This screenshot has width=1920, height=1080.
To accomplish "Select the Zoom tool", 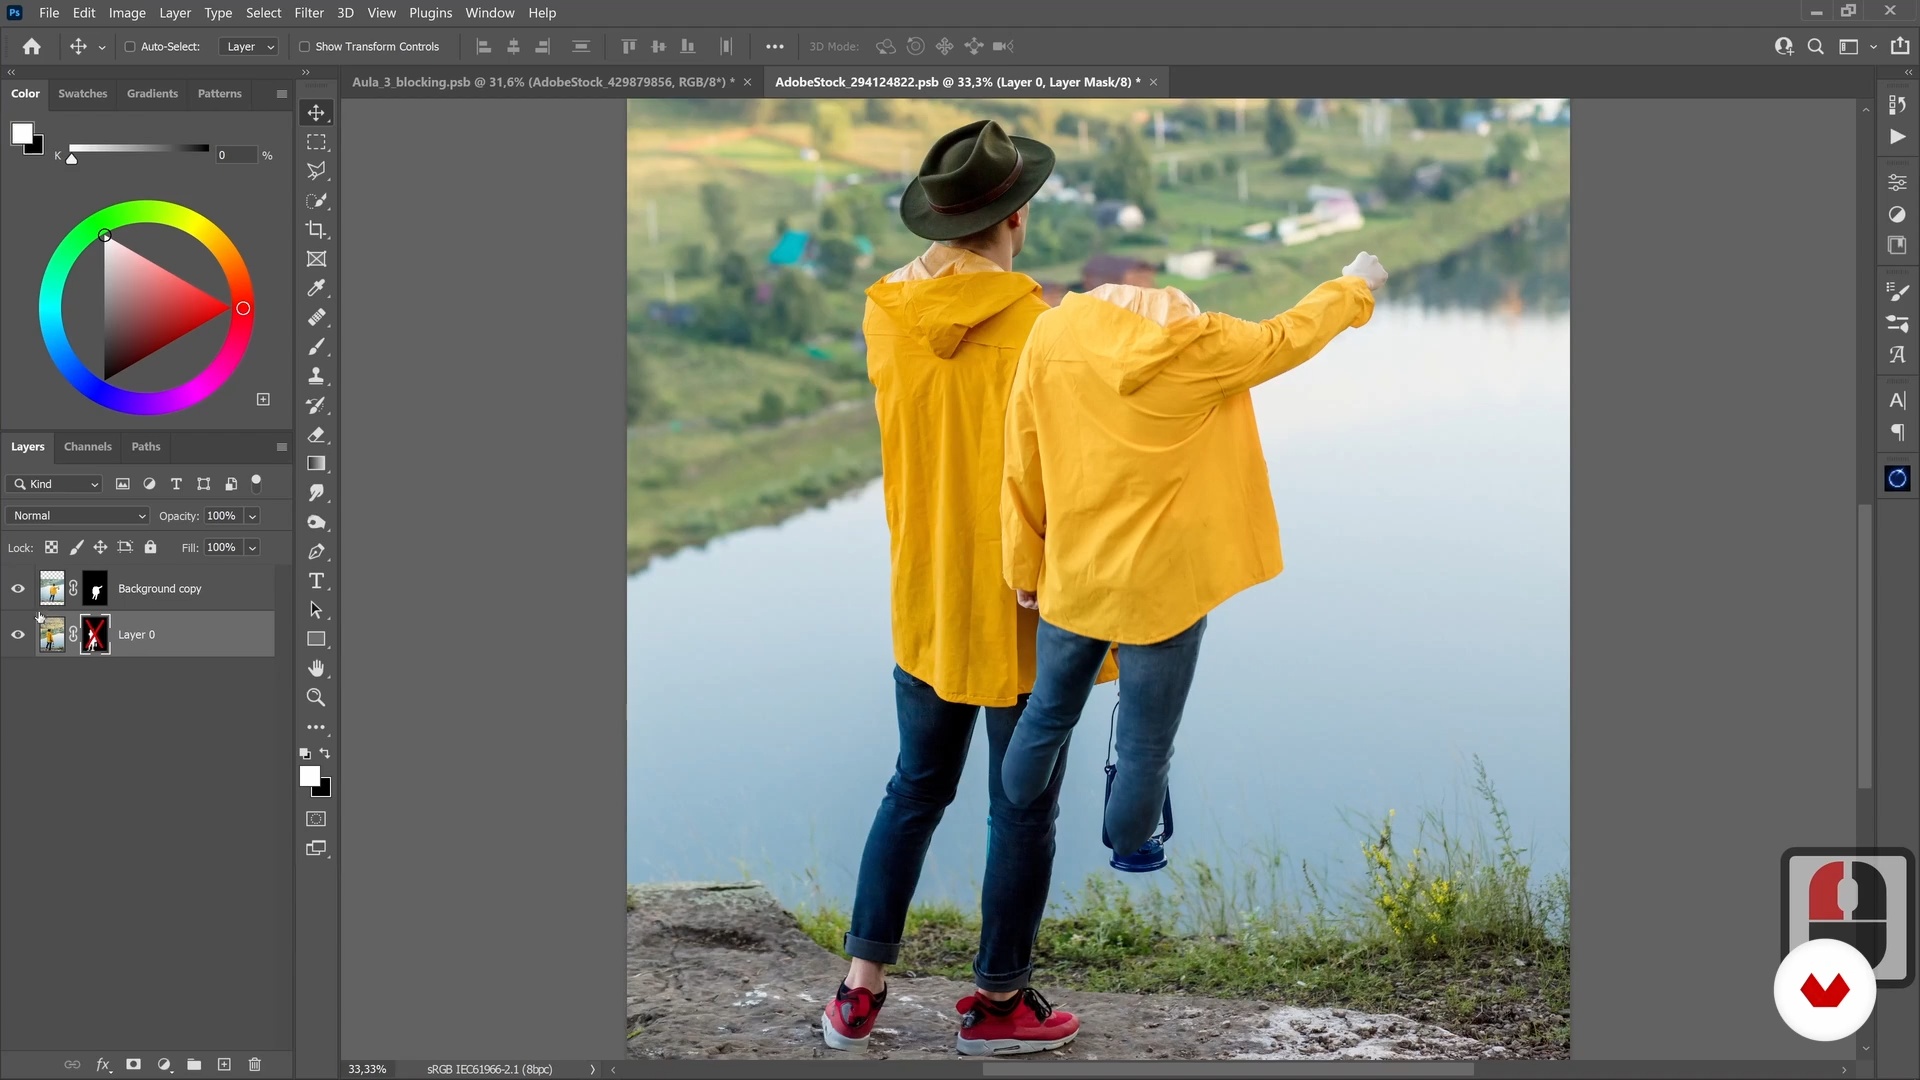I will coord(316,697).
